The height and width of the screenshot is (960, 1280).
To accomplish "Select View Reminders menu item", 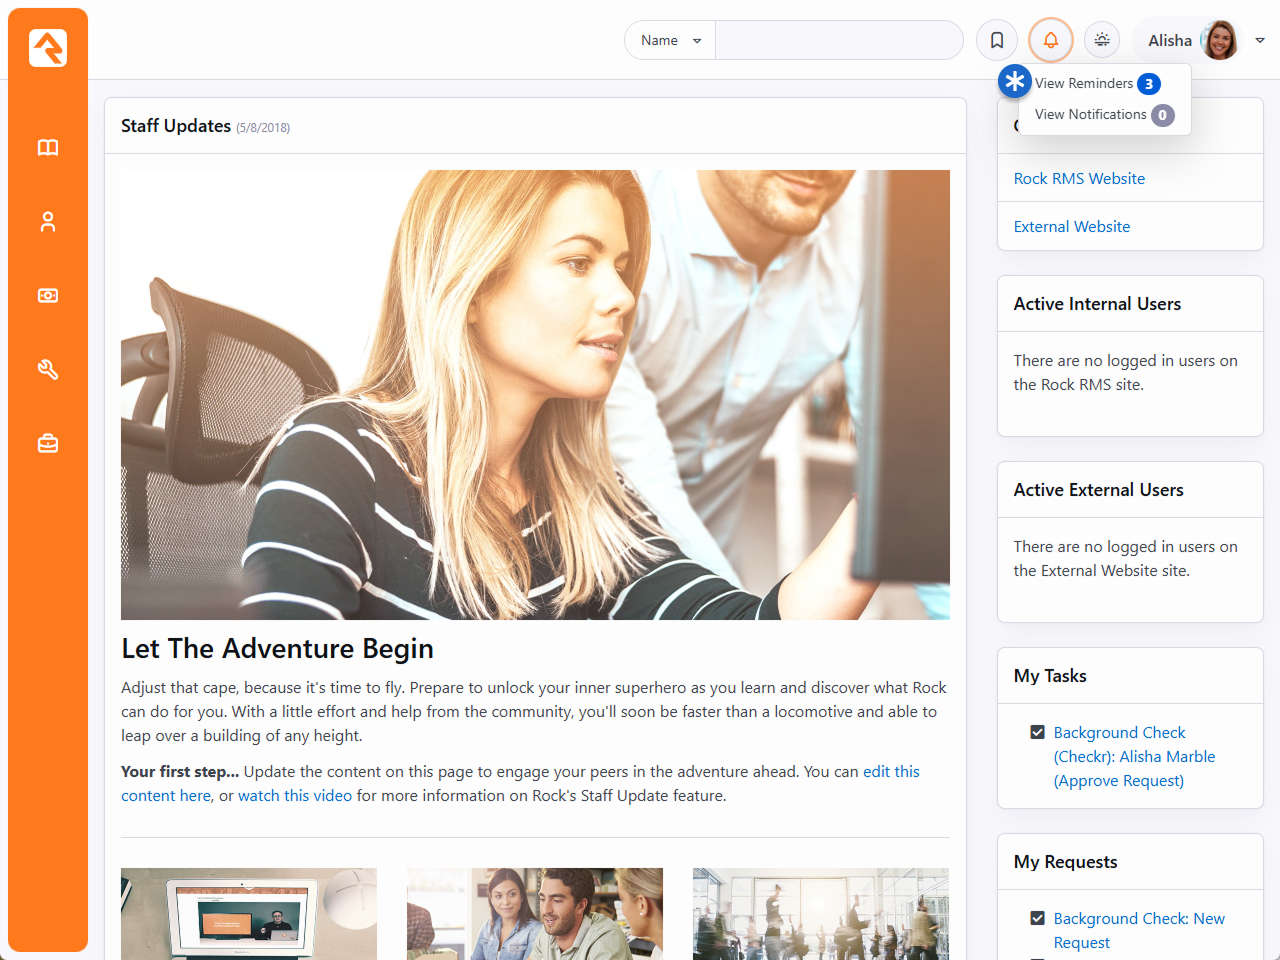I will 1084,84.
